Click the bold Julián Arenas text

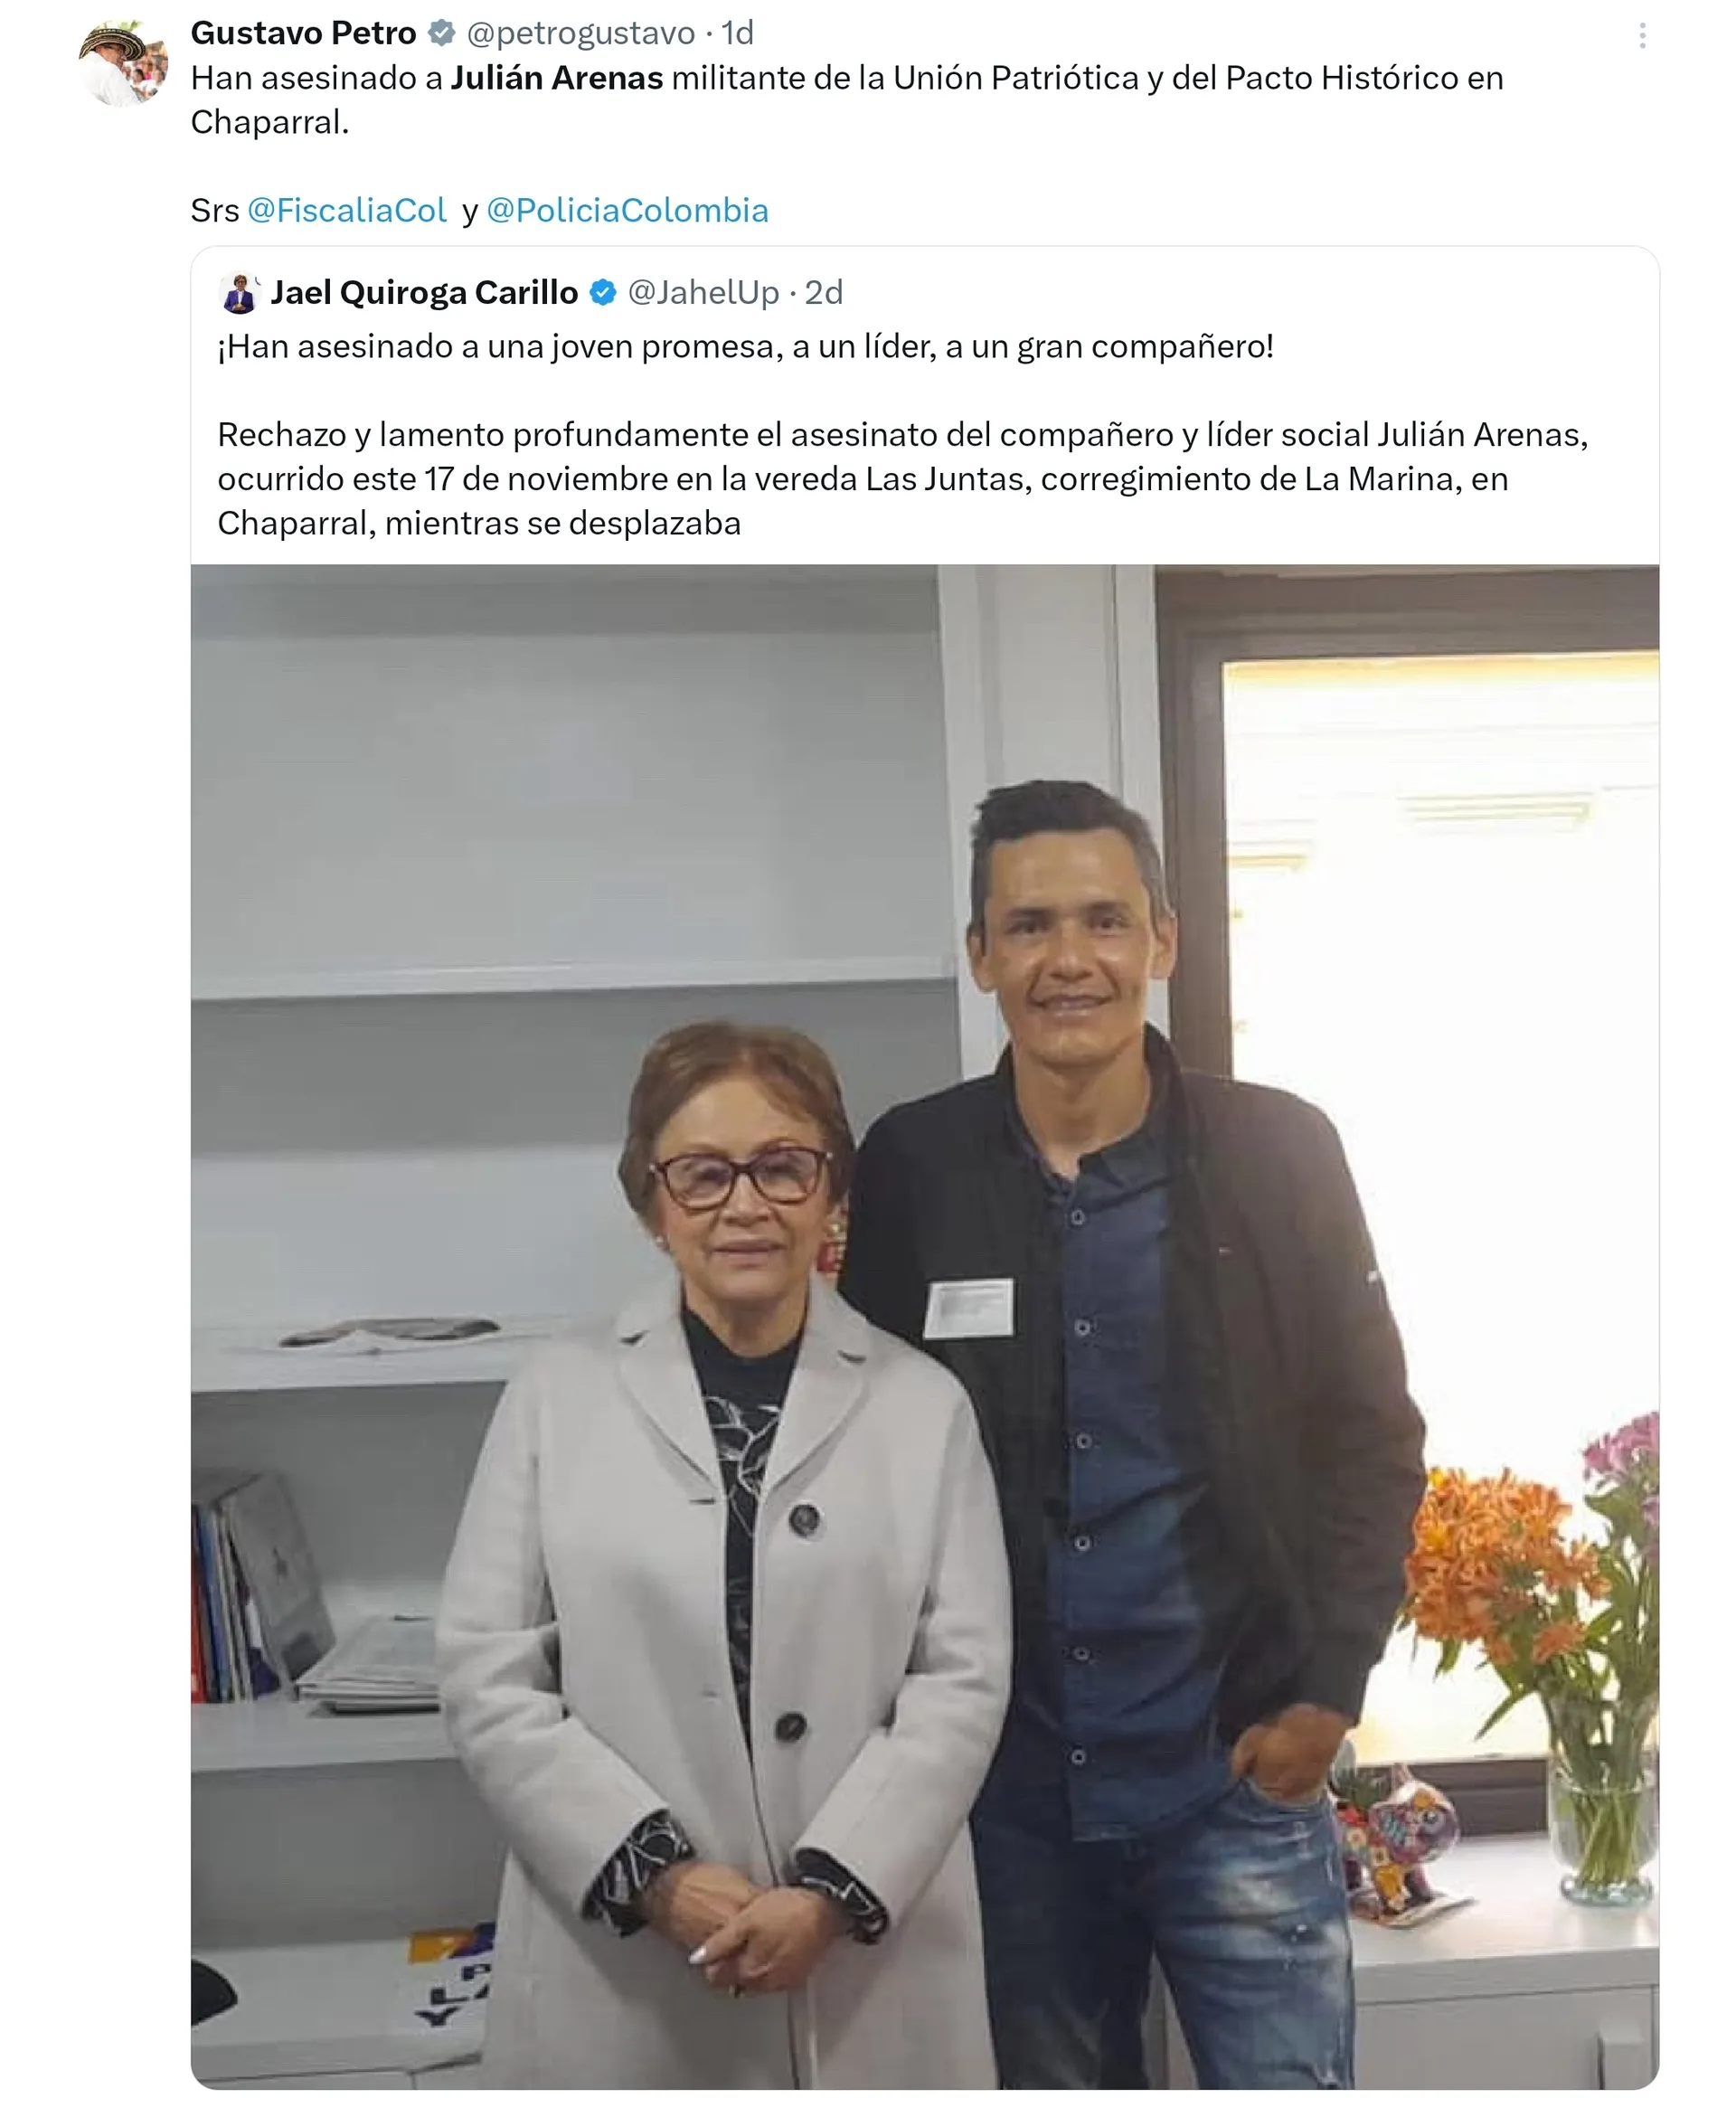[557, 78]
